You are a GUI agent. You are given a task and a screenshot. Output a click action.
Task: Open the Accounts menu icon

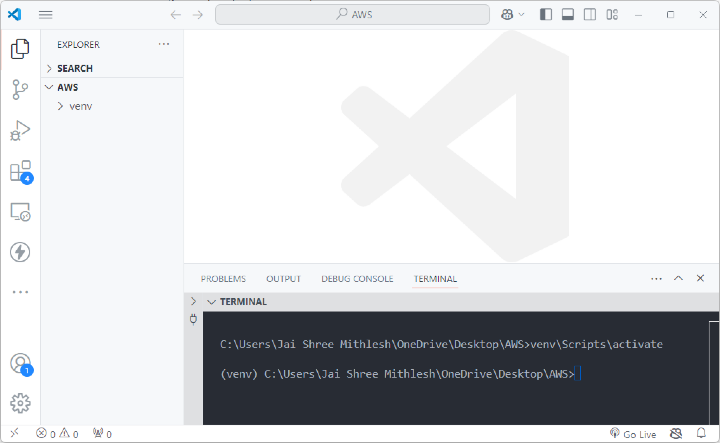coord(21,364)
